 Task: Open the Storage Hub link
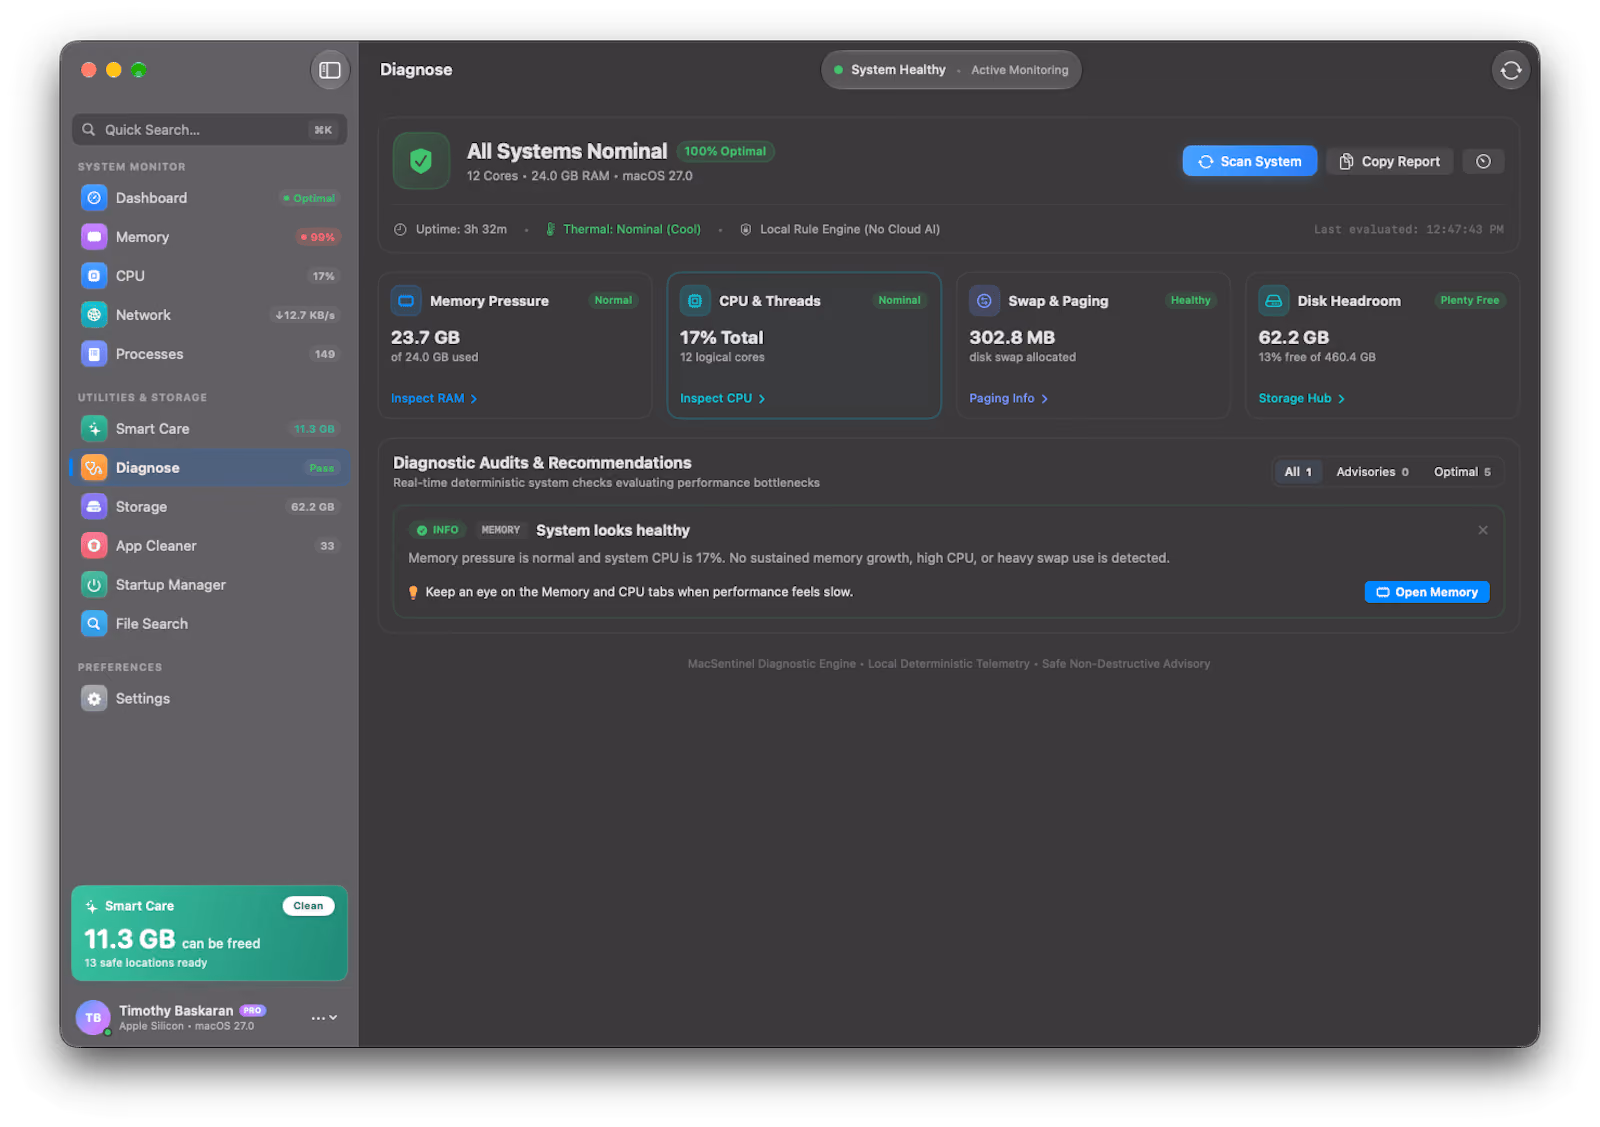pyautogui.click(x=1301, y=398)
